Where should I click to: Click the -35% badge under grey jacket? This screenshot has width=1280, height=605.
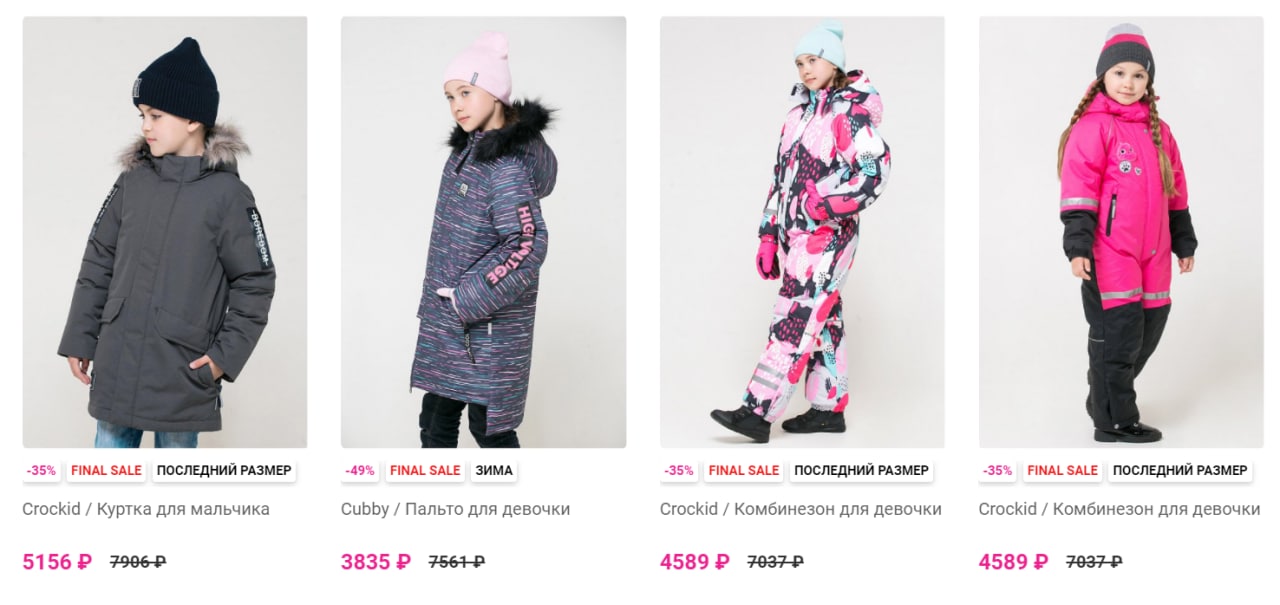pyautogui.click(x=42, y=470)
